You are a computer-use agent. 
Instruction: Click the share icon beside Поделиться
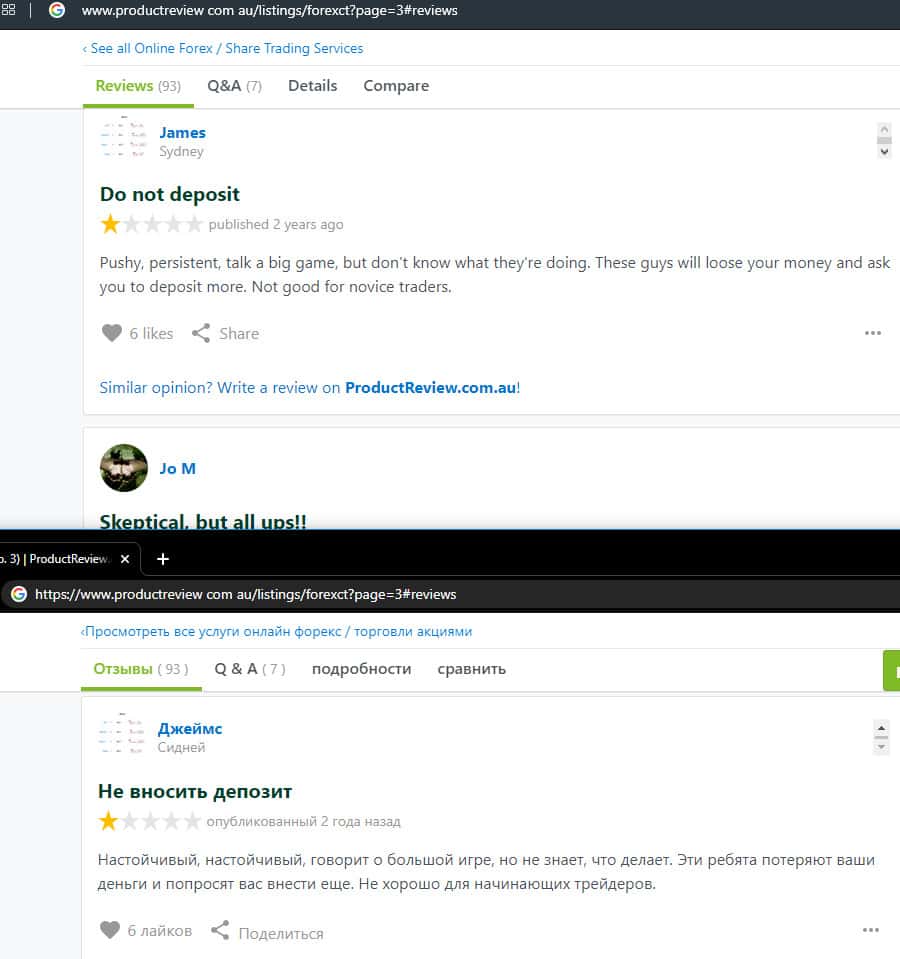point(220,930)
